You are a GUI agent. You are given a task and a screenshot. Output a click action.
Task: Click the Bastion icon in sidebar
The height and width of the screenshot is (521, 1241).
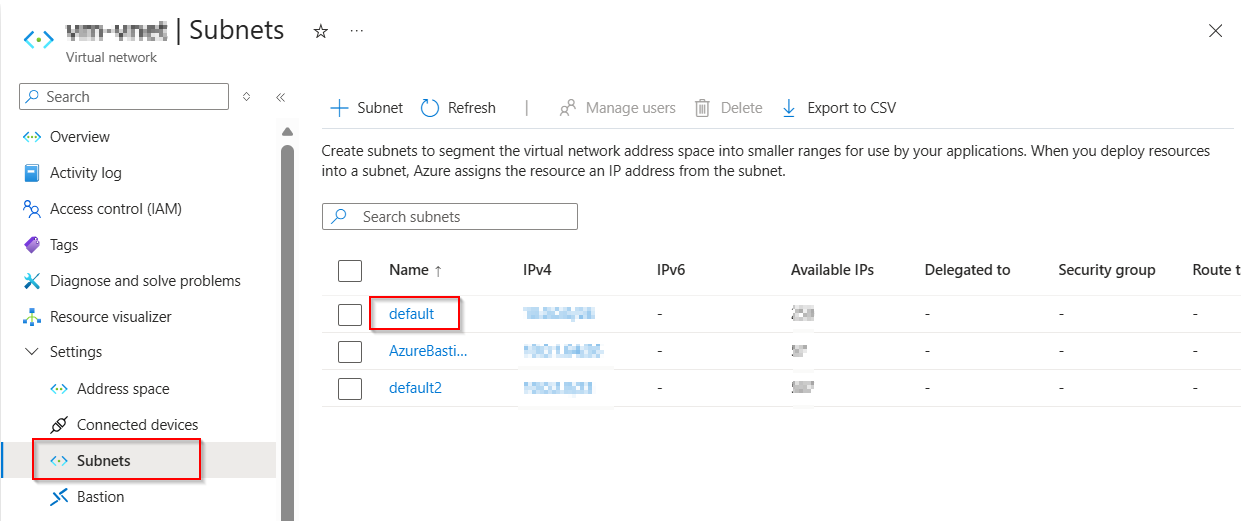(59, 497)
